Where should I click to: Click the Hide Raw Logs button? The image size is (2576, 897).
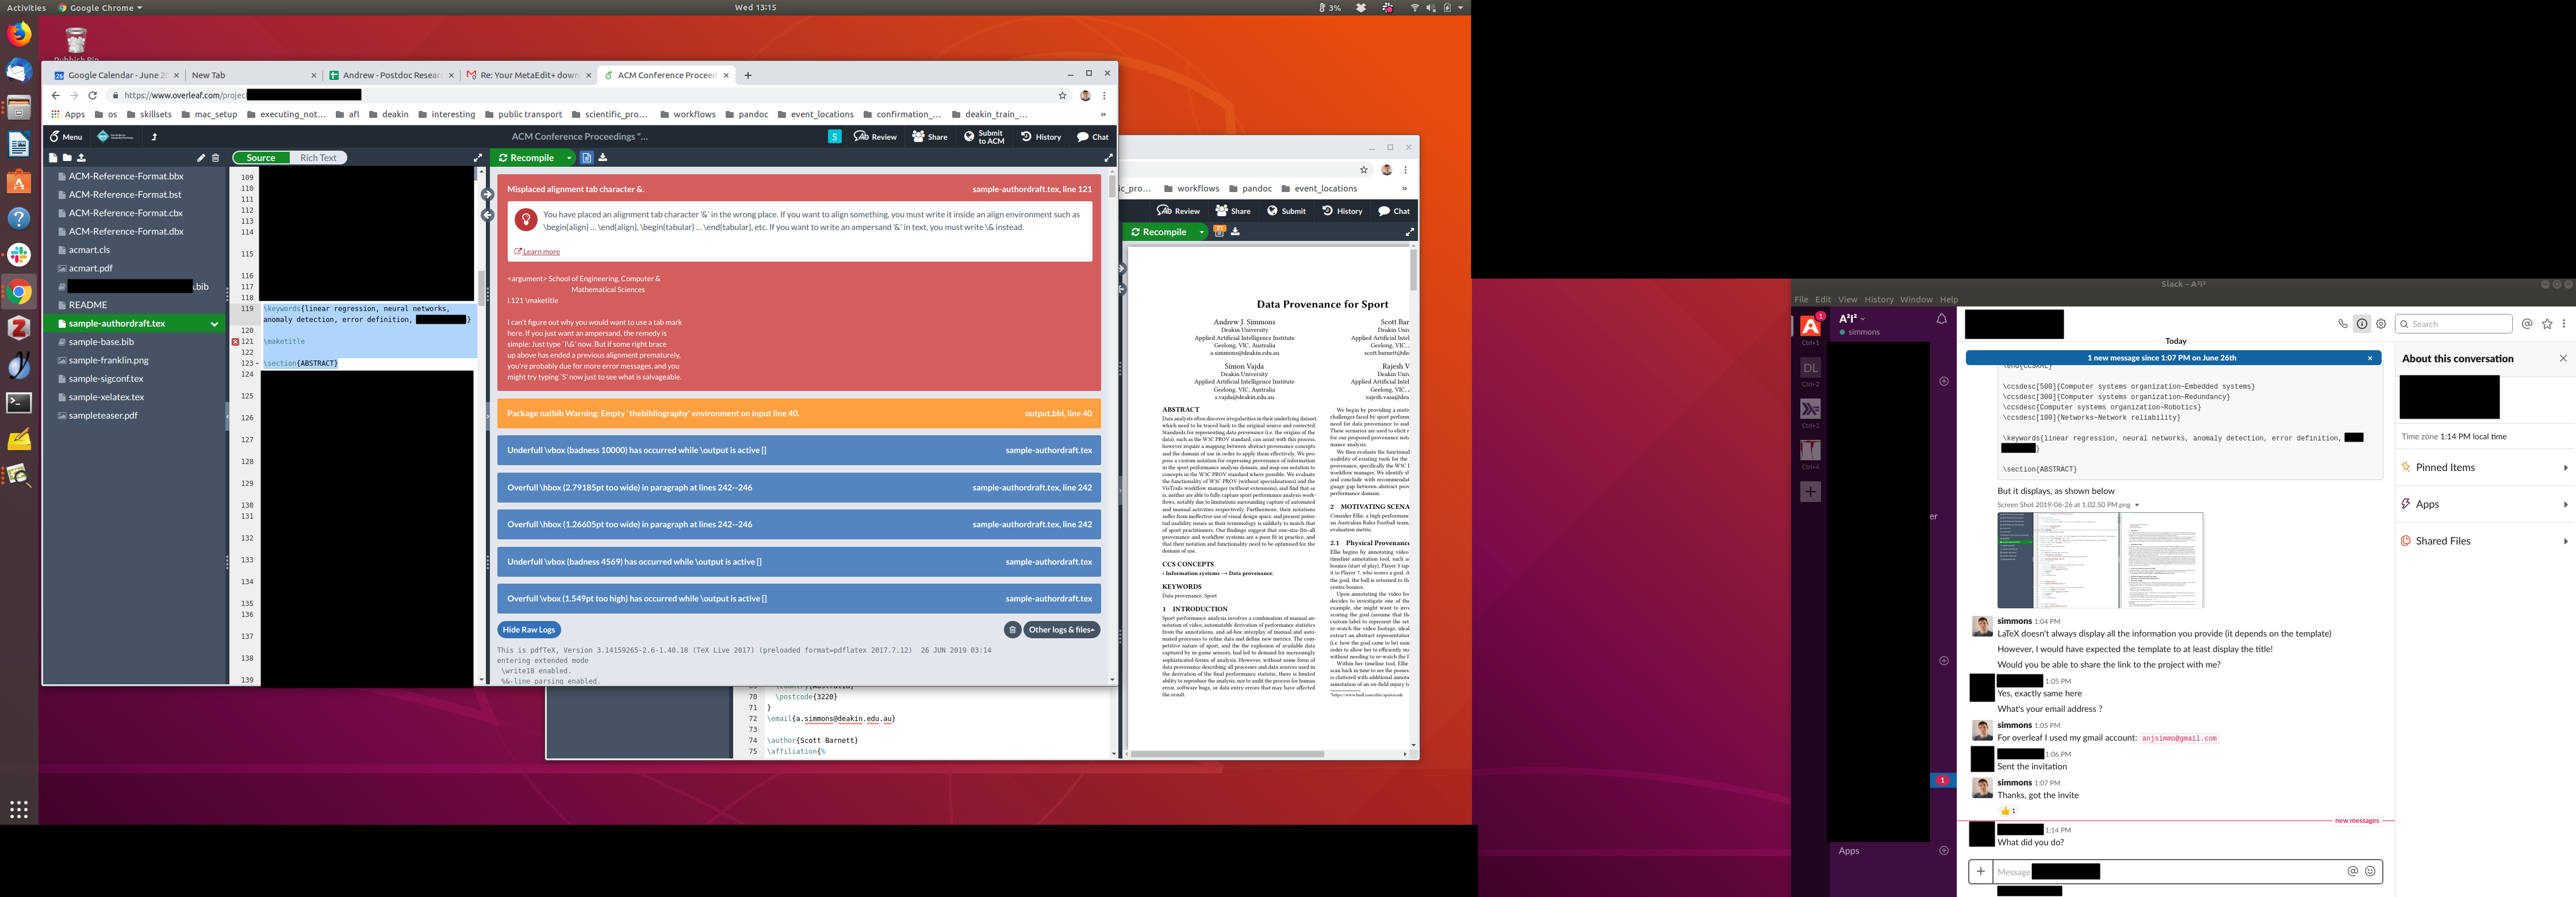click(x=528, y=630)
